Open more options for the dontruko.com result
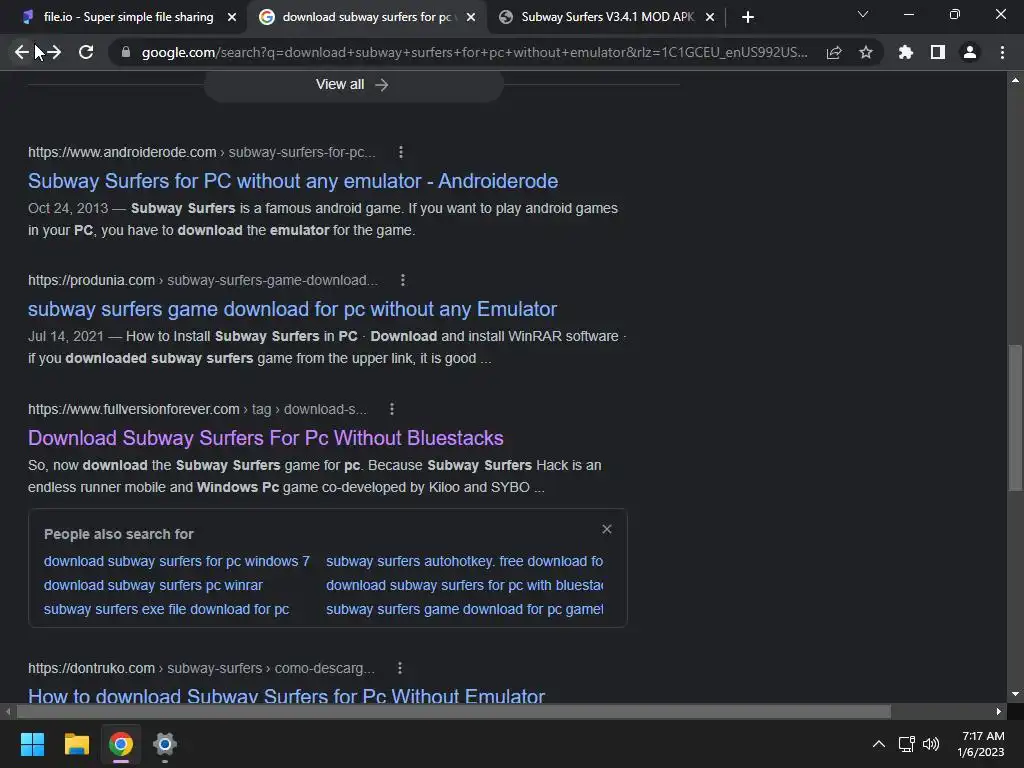Image resolution: width=1024 pixels, height=768 pixels. 400,668
